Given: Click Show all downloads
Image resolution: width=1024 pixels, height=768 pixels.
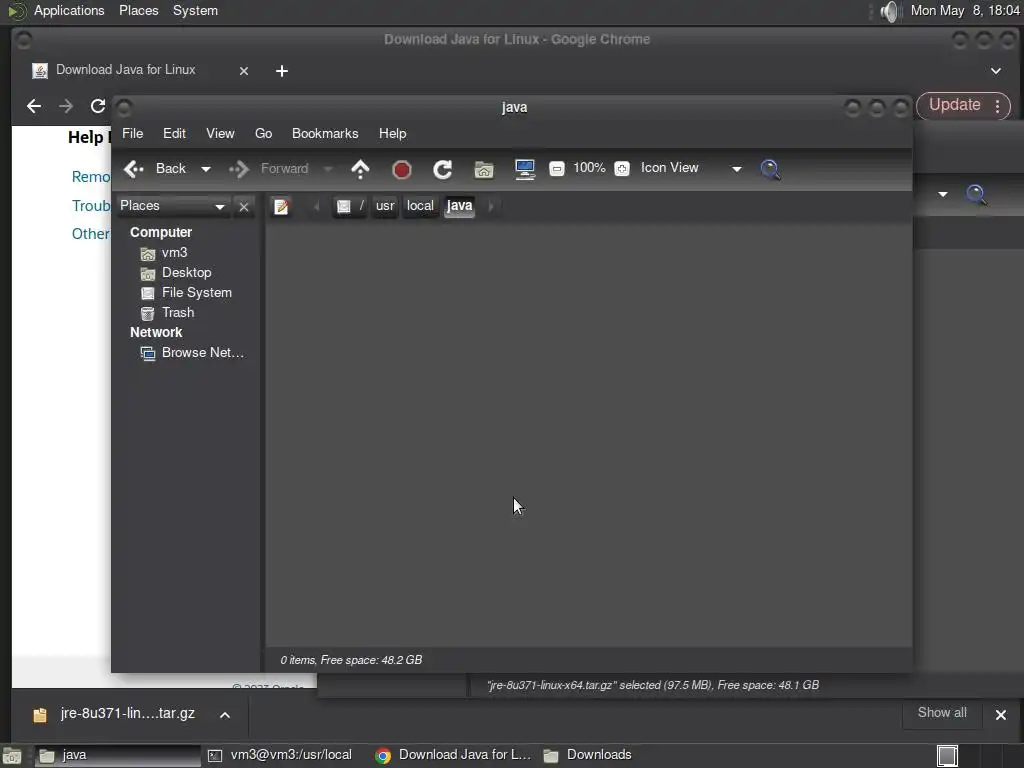Looking at the screenshot, I should pyautogui.click(x=942, y=713).
